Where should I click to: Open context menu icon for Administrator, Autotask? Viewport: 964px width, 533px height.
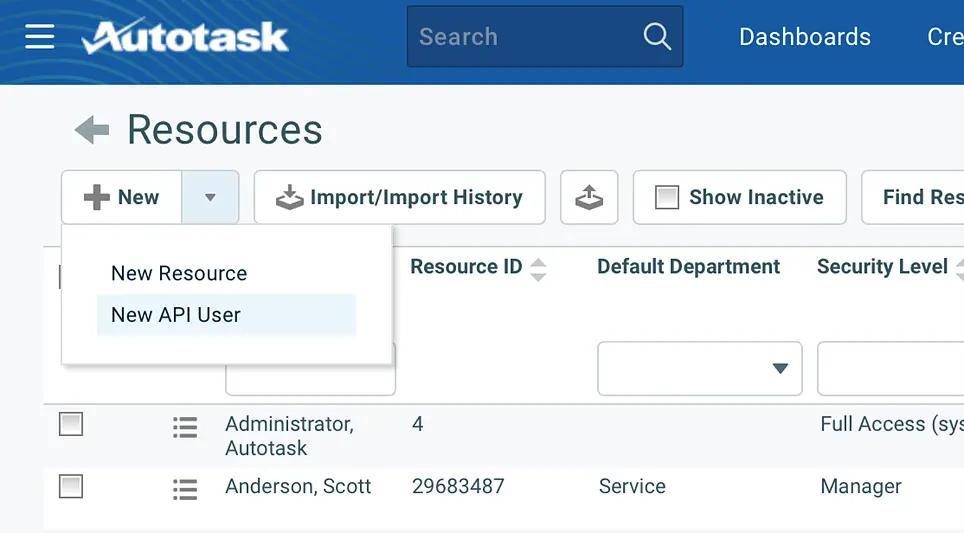(185, 427)
